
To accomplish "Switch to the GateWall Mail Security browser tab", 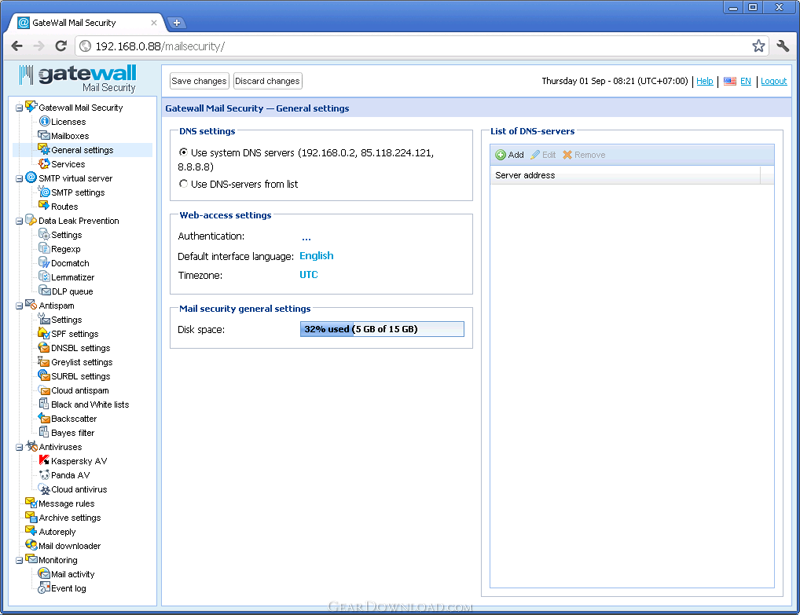I will pyautogui.click(x=87, y=22).
